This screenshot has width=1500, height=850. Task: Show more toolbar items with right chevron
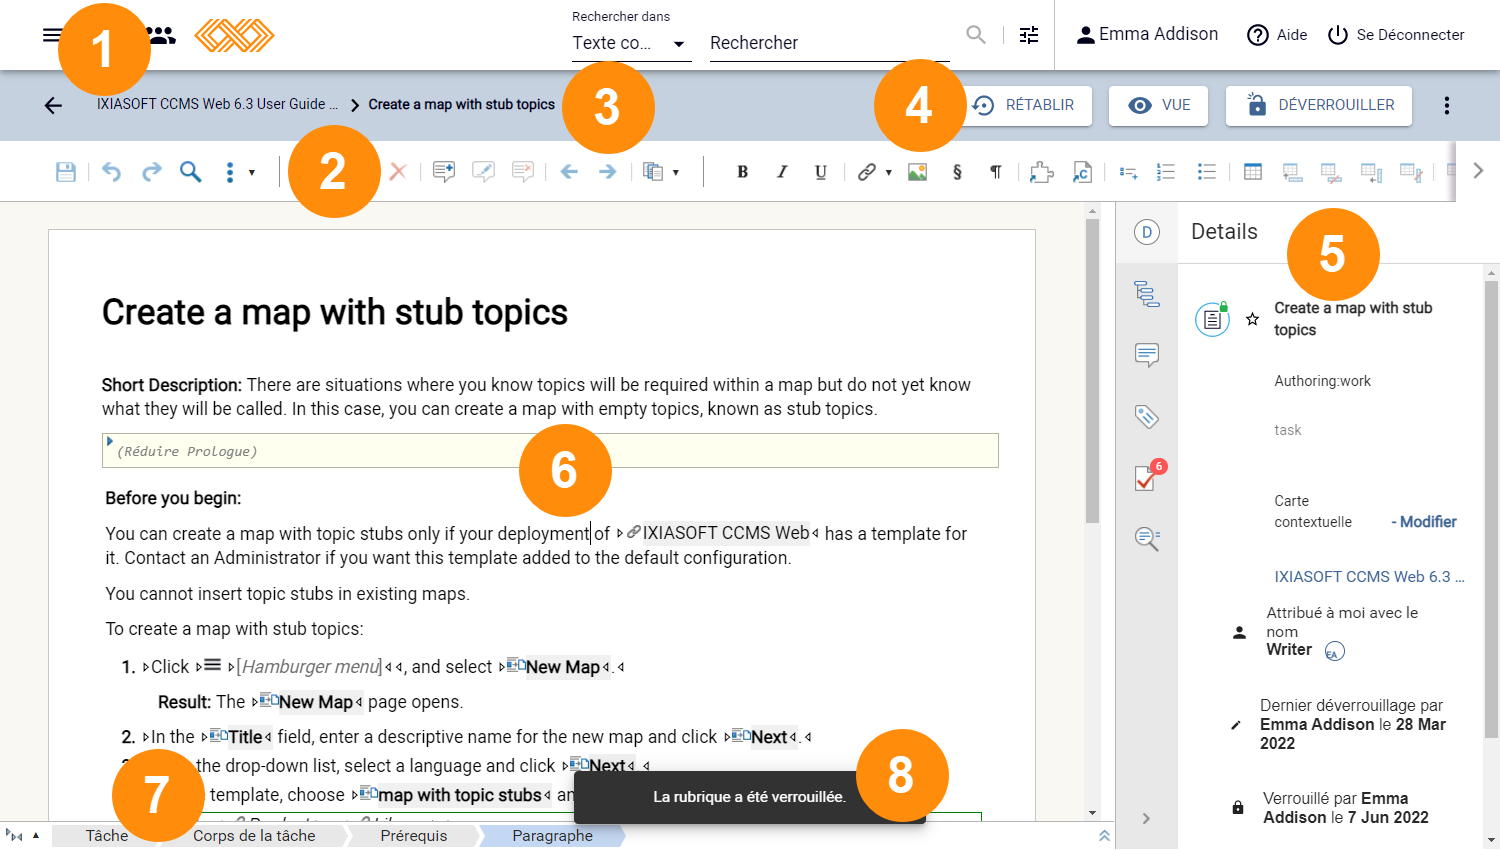pyautogui.click(x=1478, y=171)
